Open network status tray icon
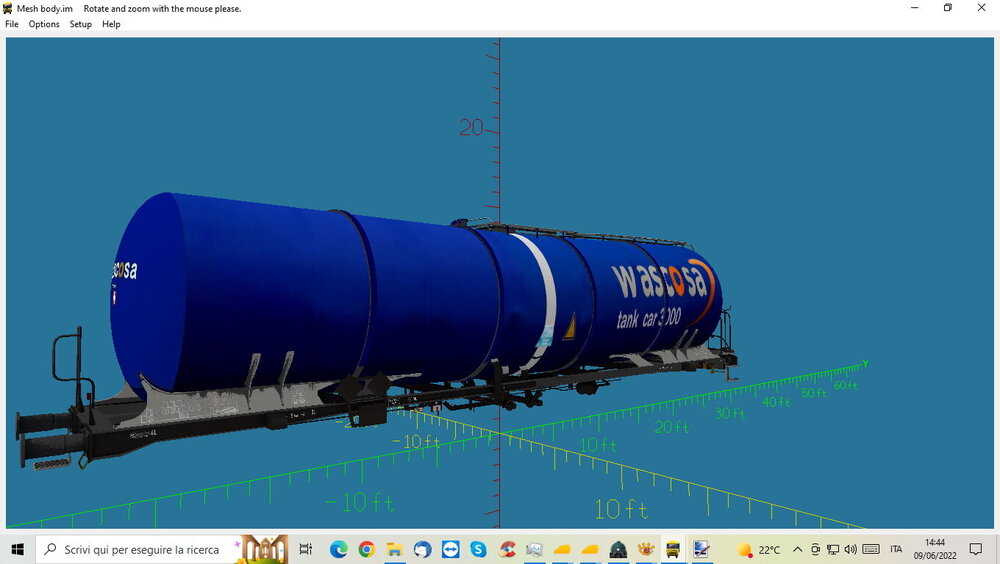The image size is (1000, 564). pos(833,549)
